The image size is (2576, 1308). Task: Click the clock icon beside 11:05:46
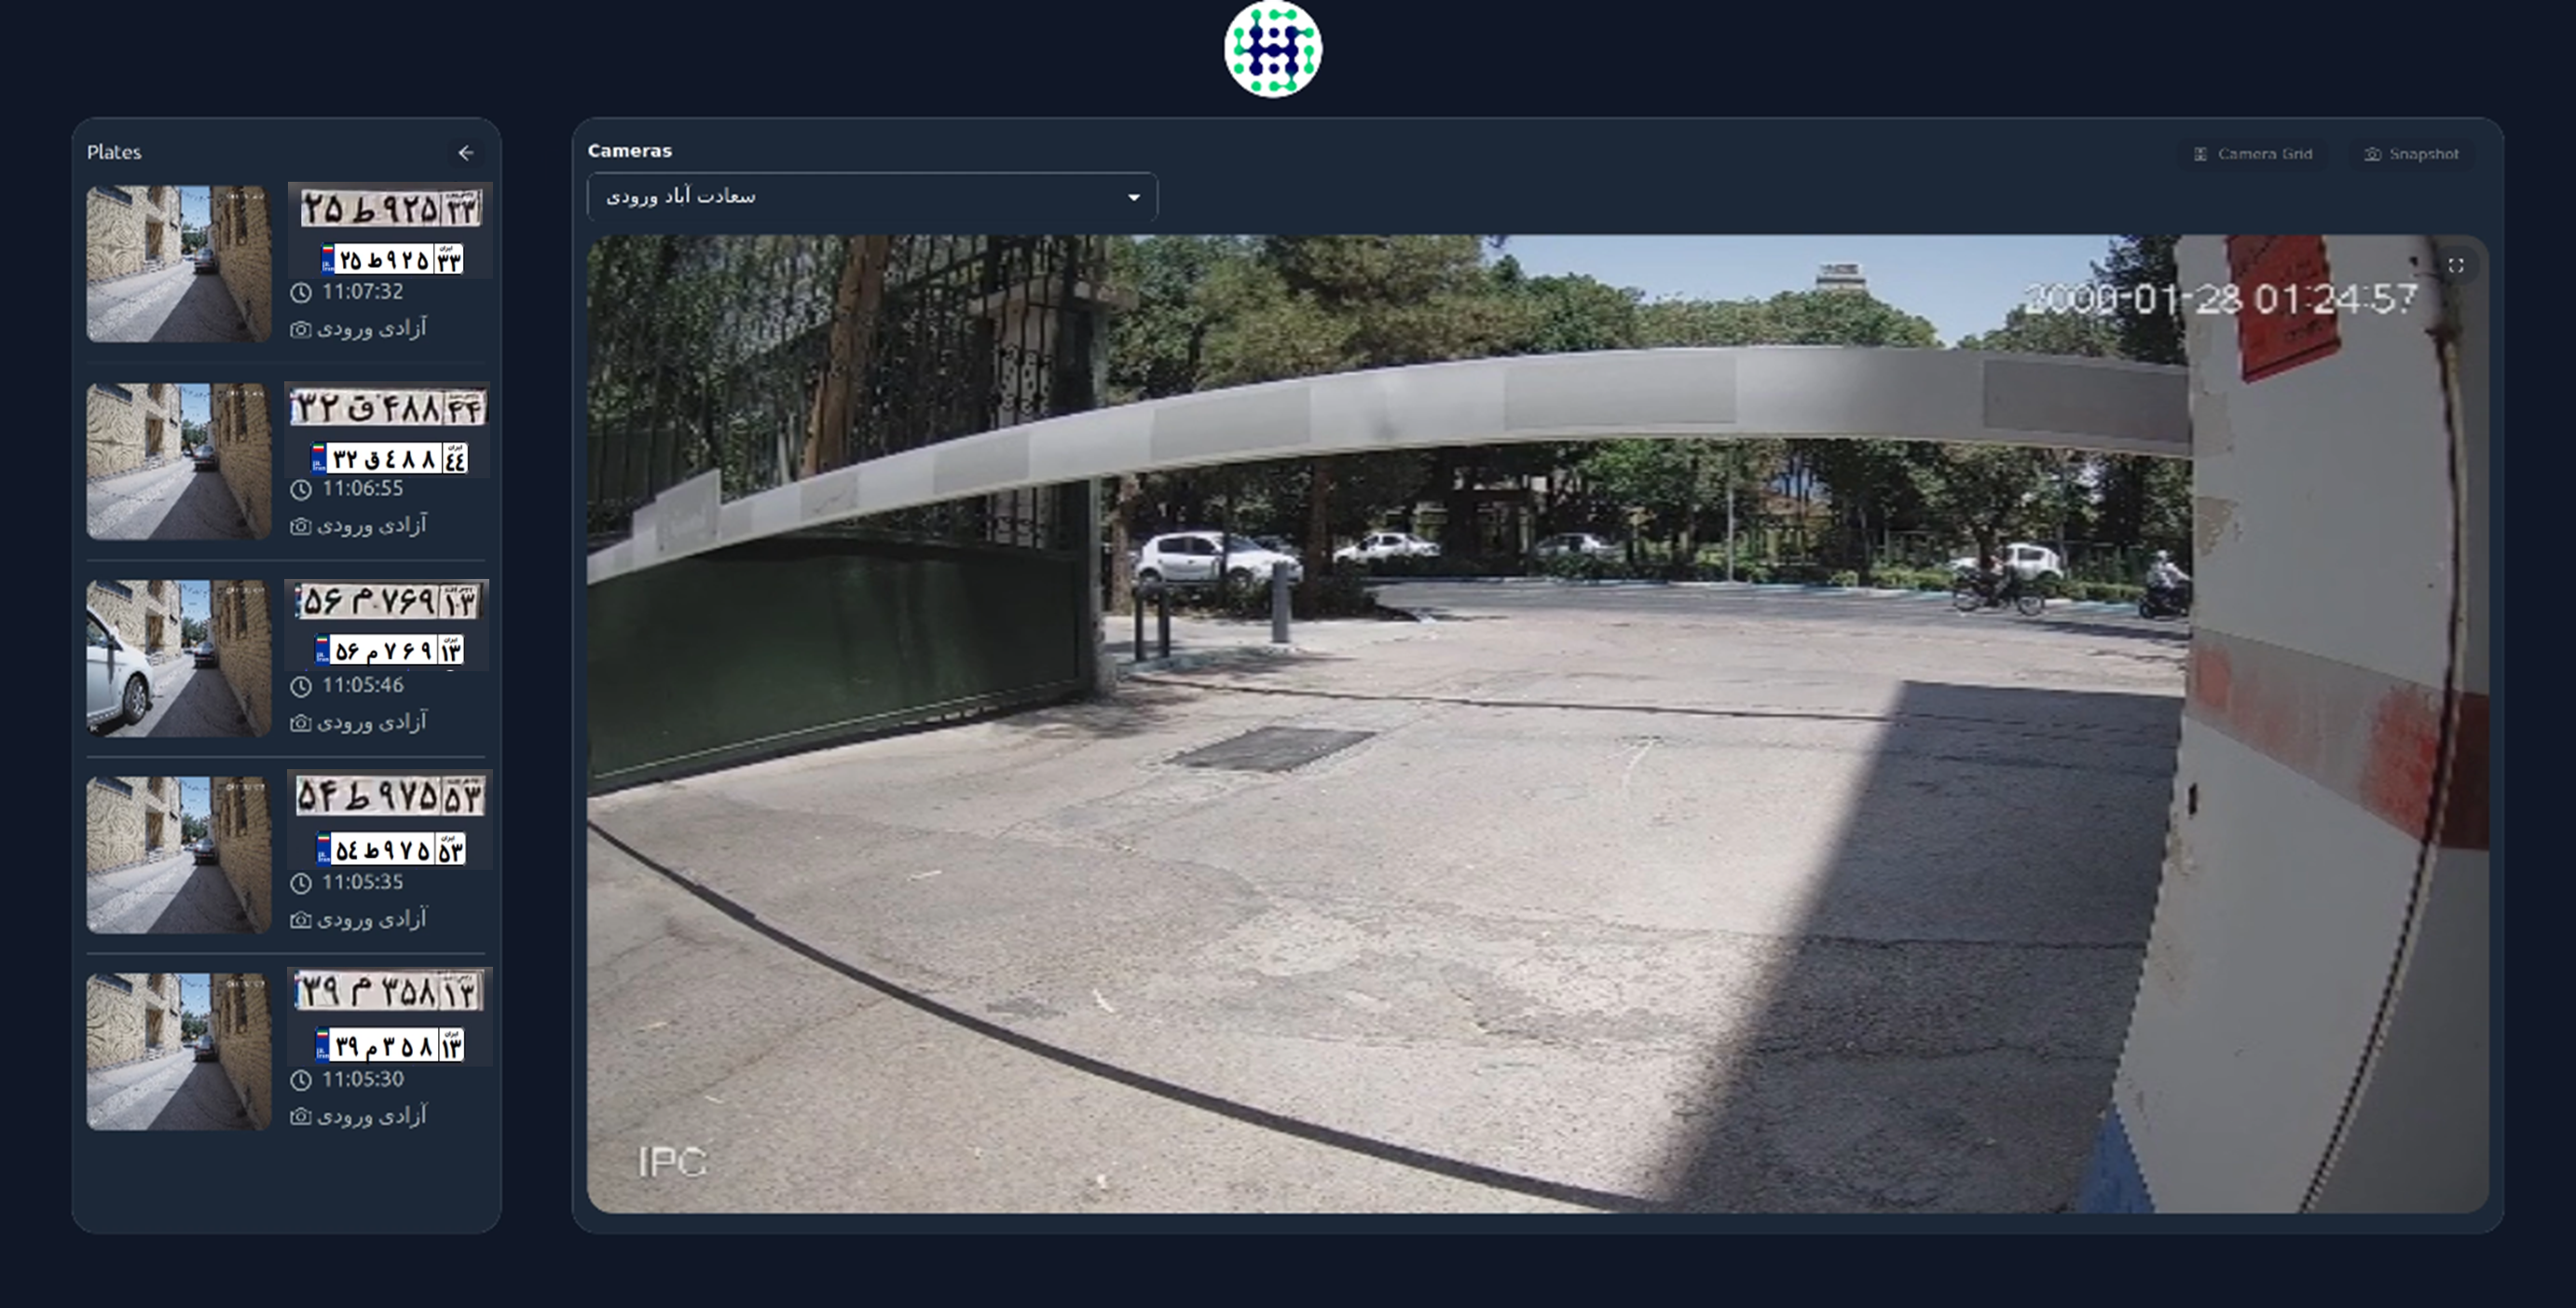[301, 686]
